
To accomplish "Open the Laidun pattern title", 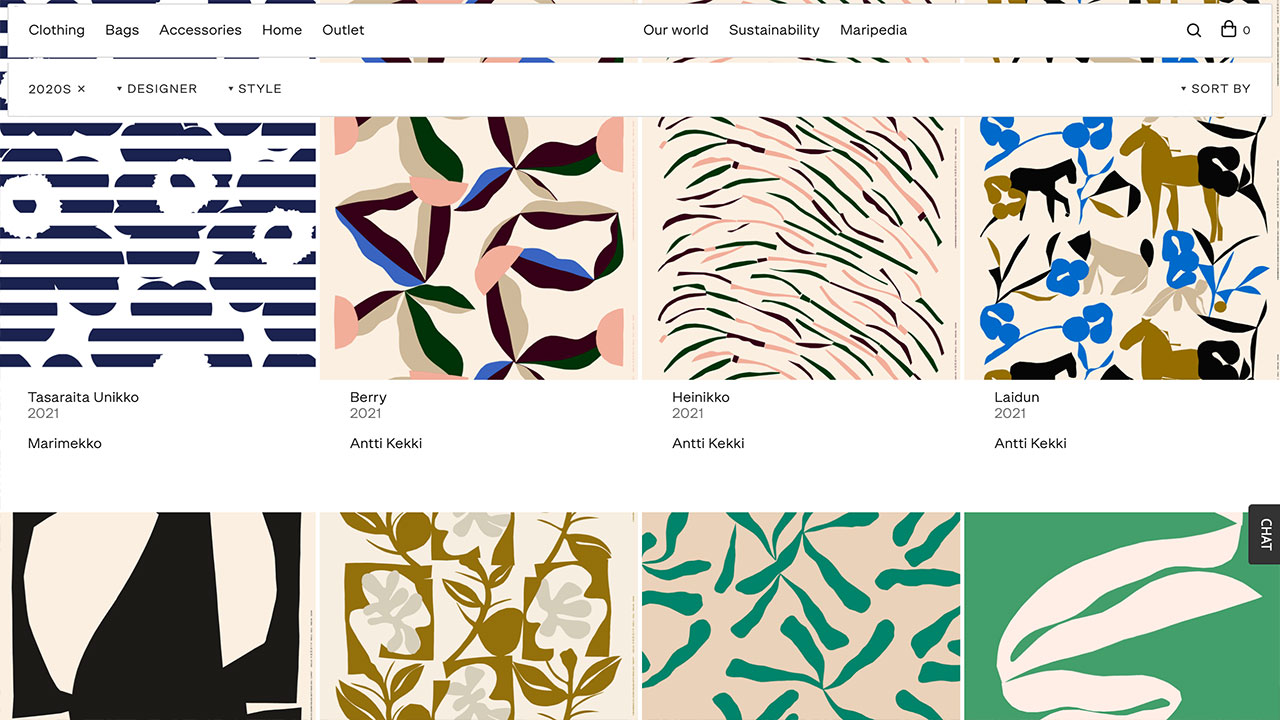I will pyautogui.click(x=1017, y=397).
